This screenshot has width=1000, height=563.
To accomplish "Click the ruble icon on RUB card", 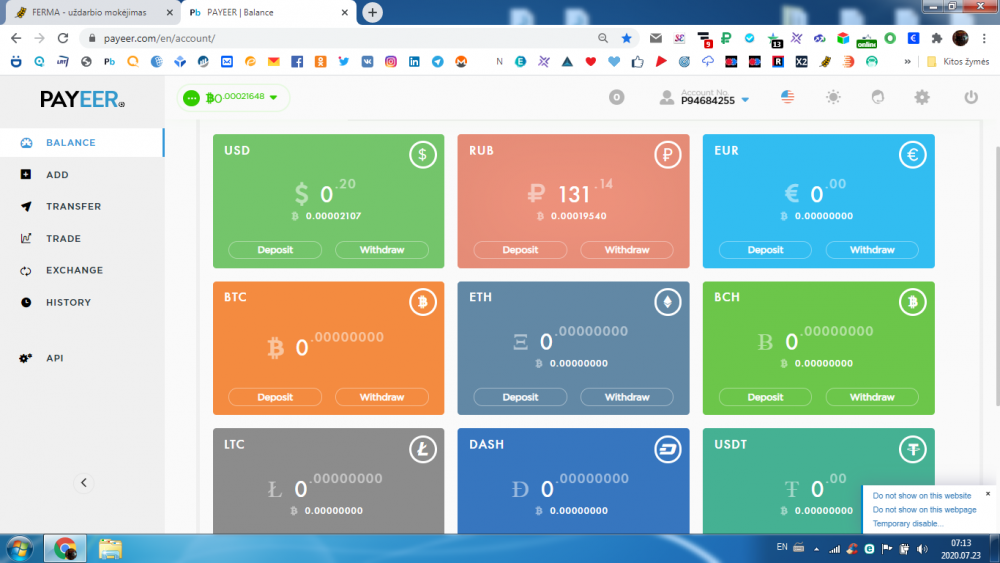I will (x=667, y=154).
